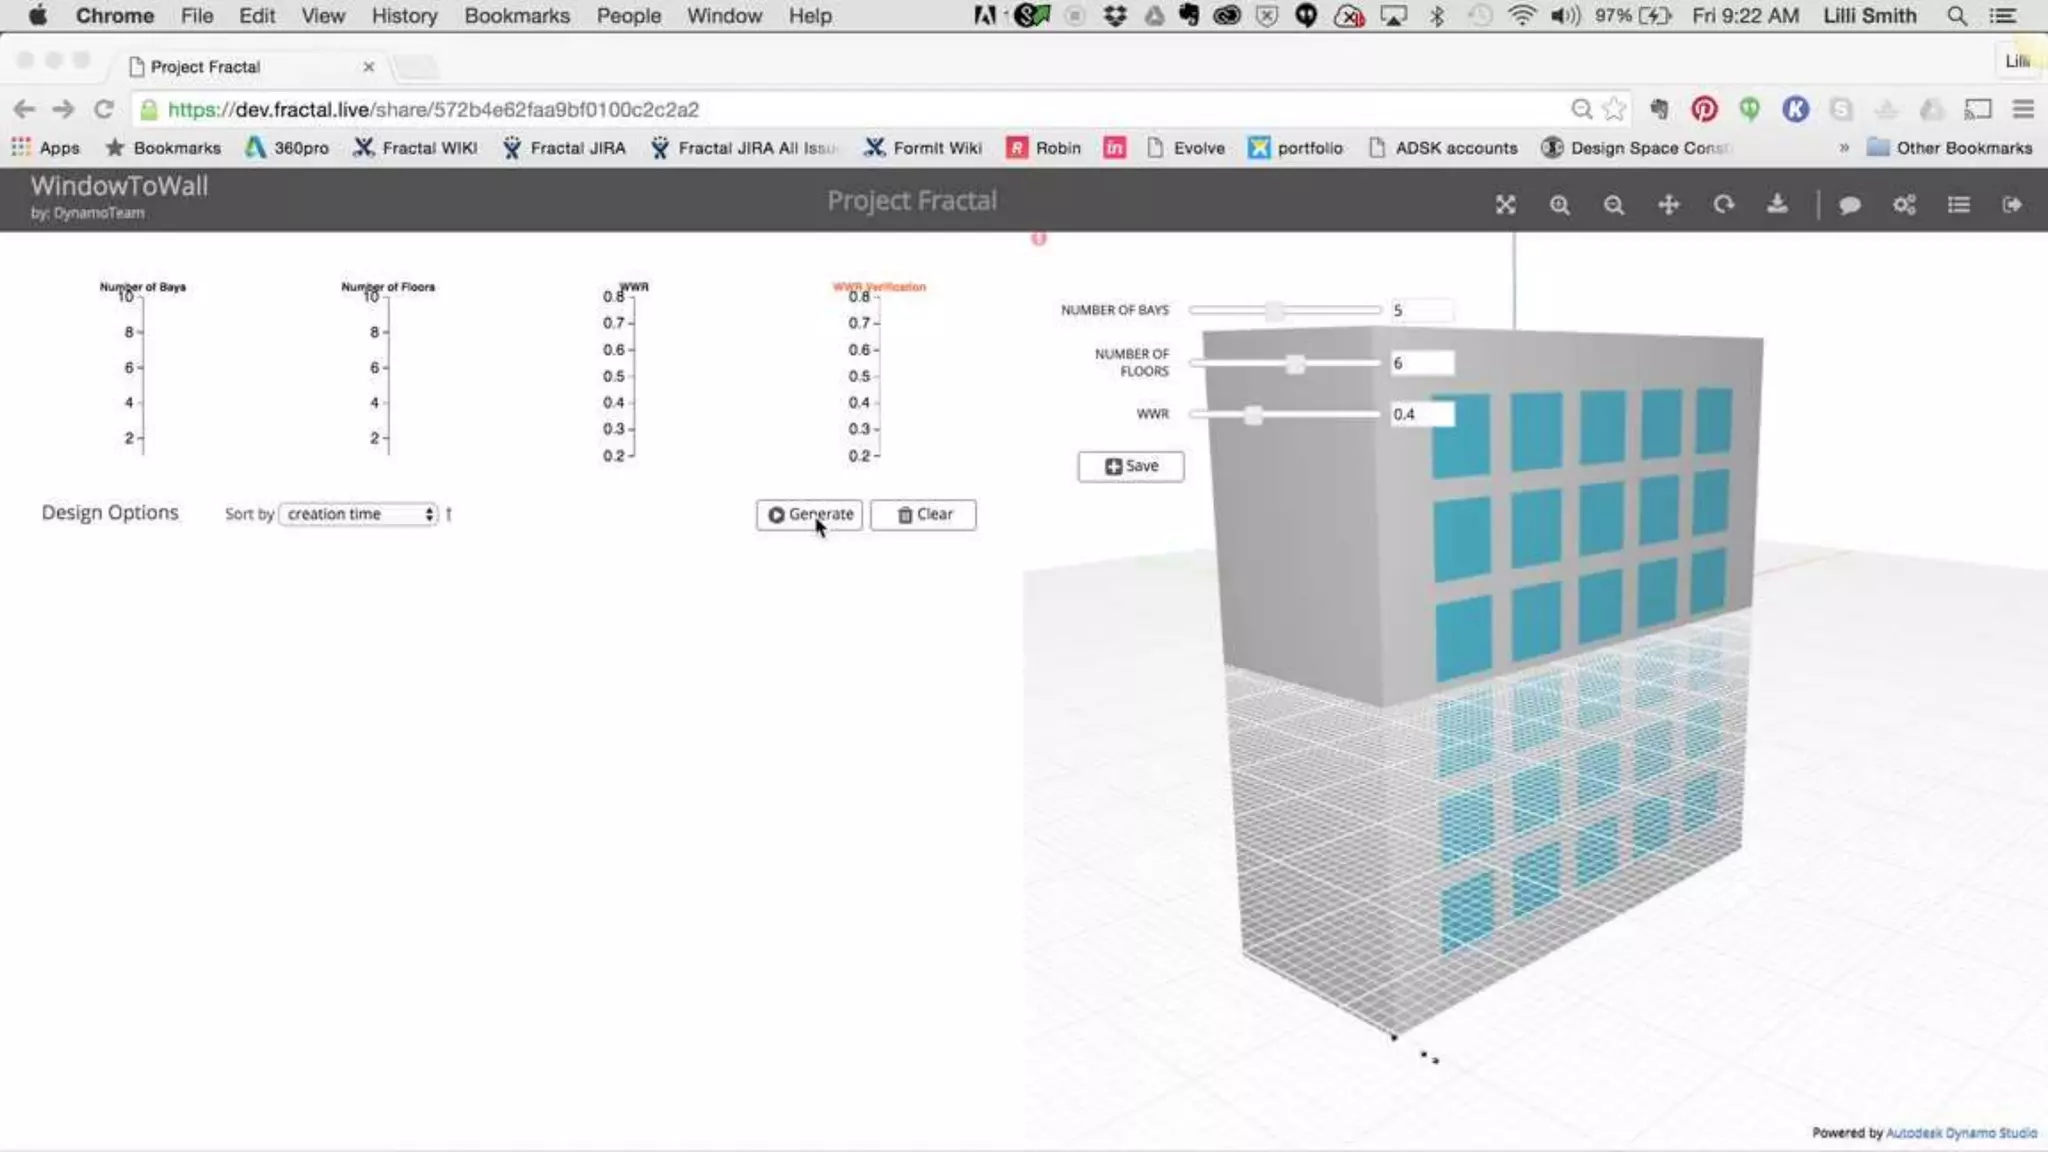
Task: Zoom in on the 3D view
Action: (1559, 205)
